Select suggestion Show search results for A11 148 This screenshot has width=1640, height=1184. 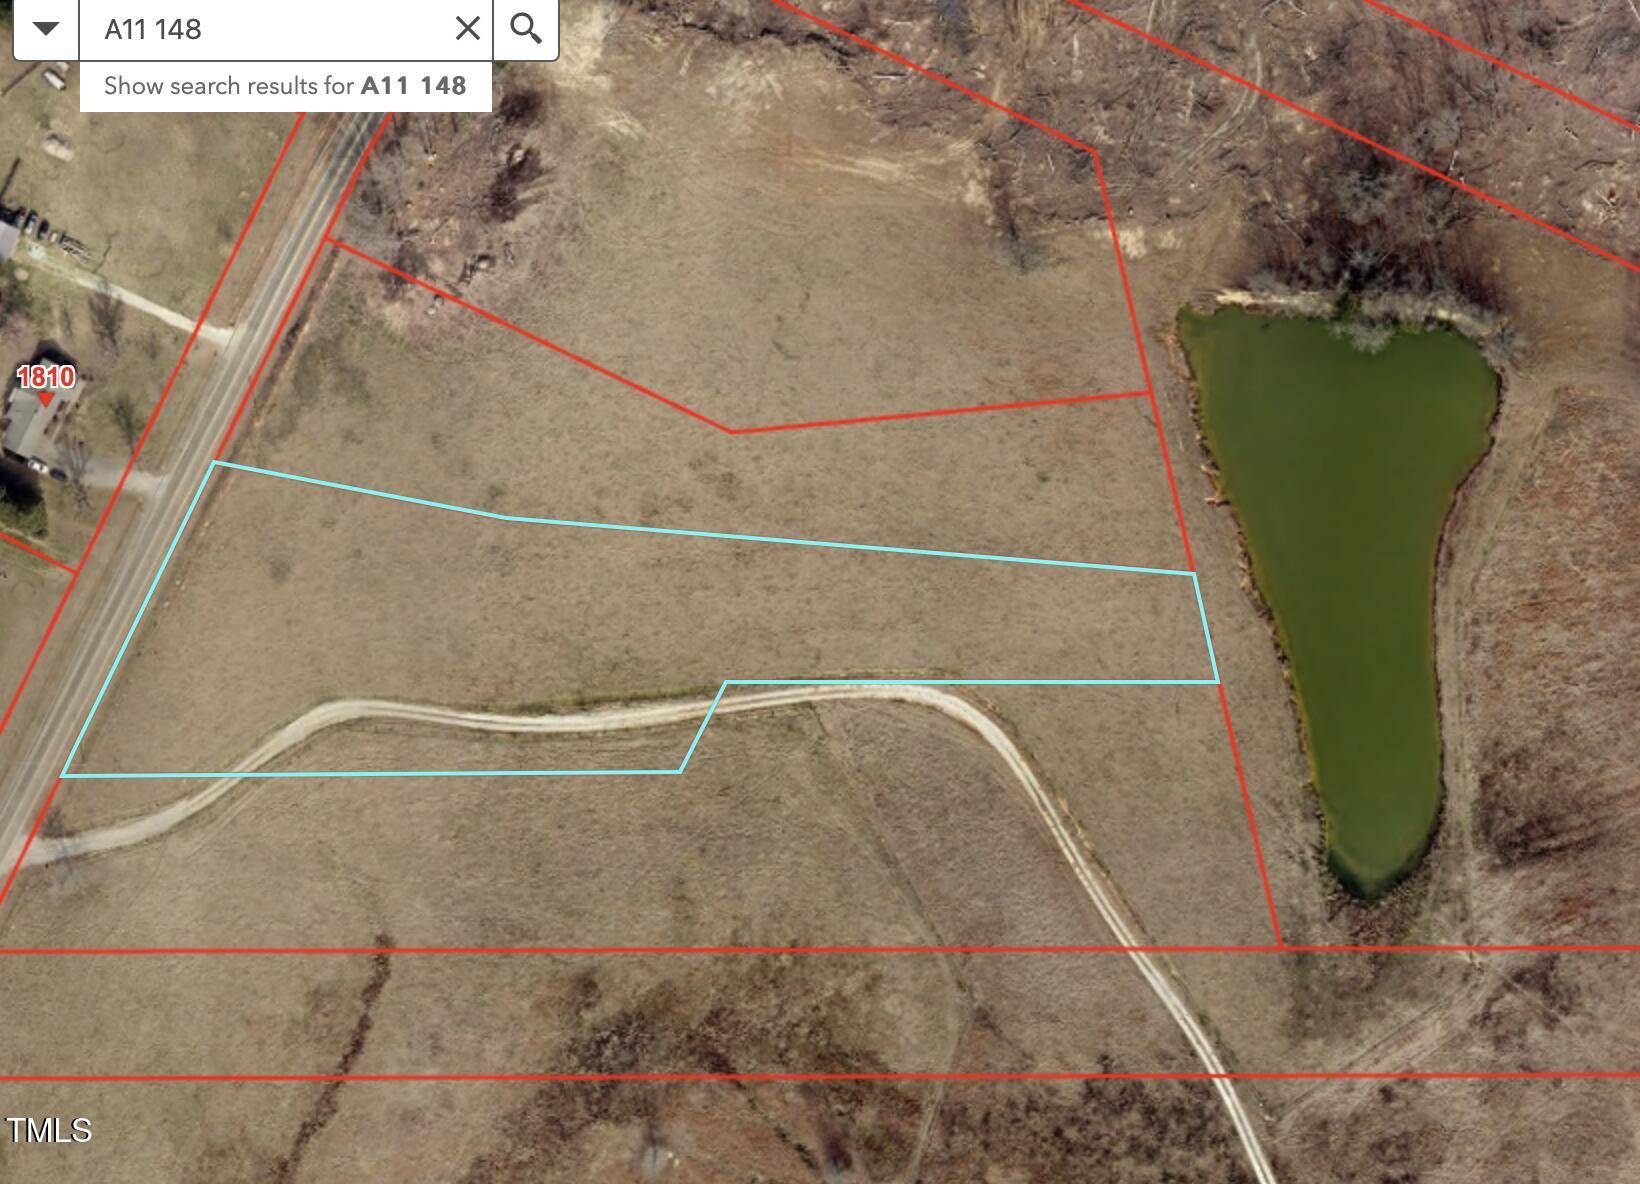[x=286, y=86]
